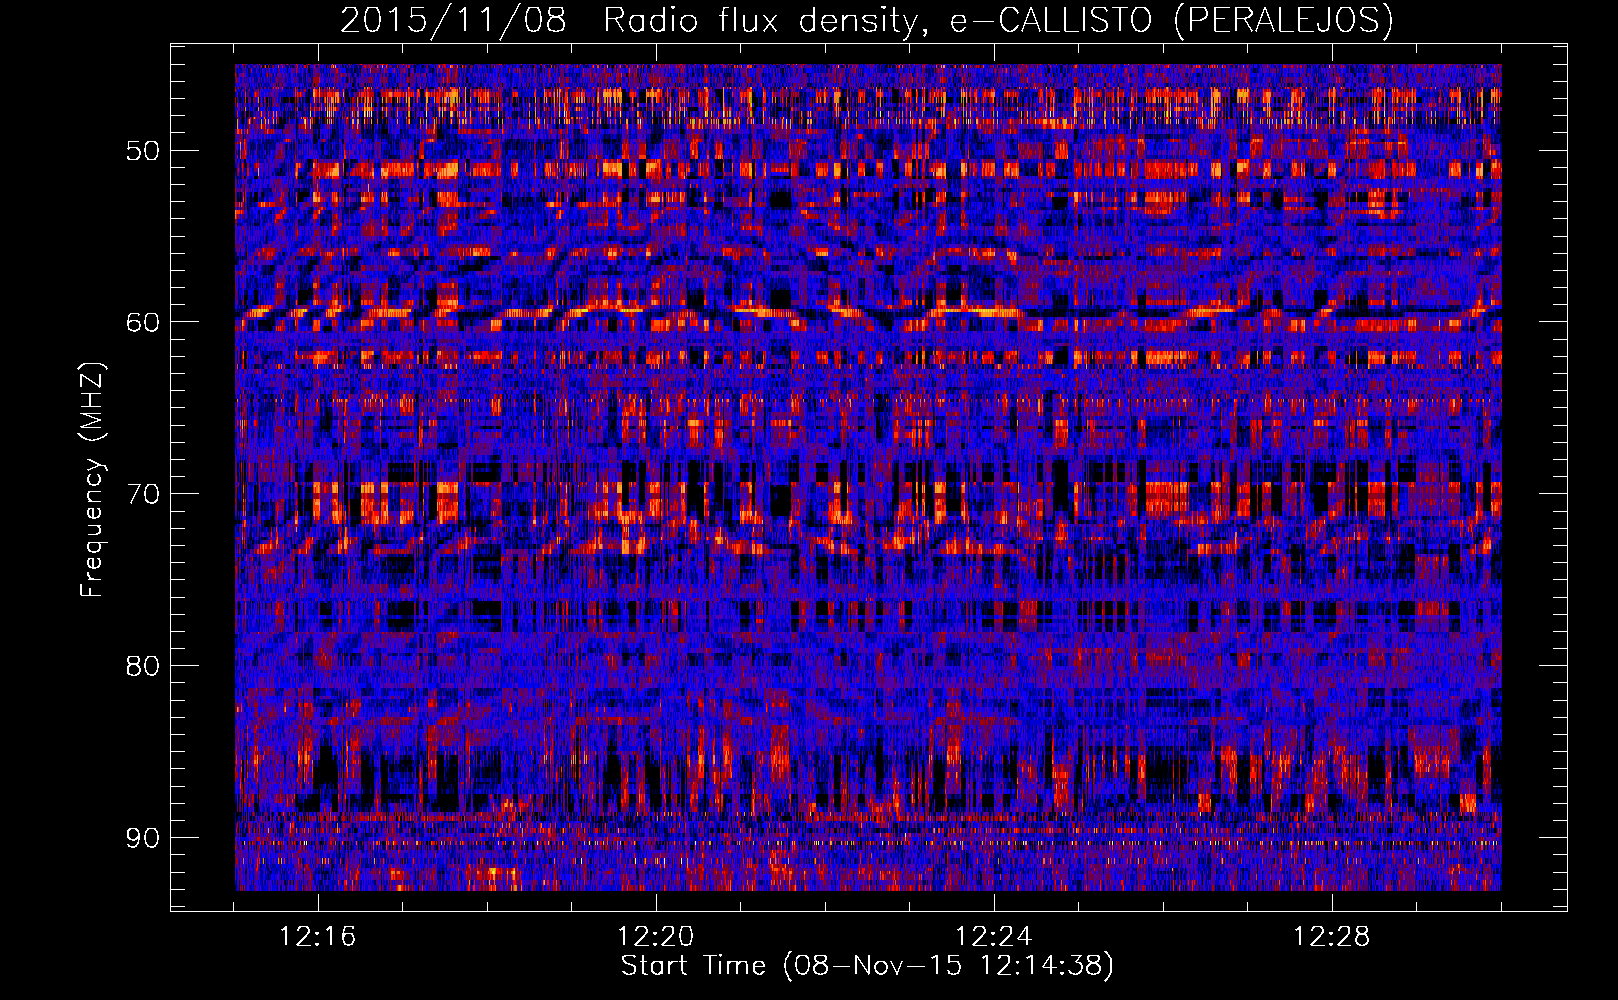Click the "Frequency (MHZ)" axis label
1618x1000 pixels.
coord(91,480)
